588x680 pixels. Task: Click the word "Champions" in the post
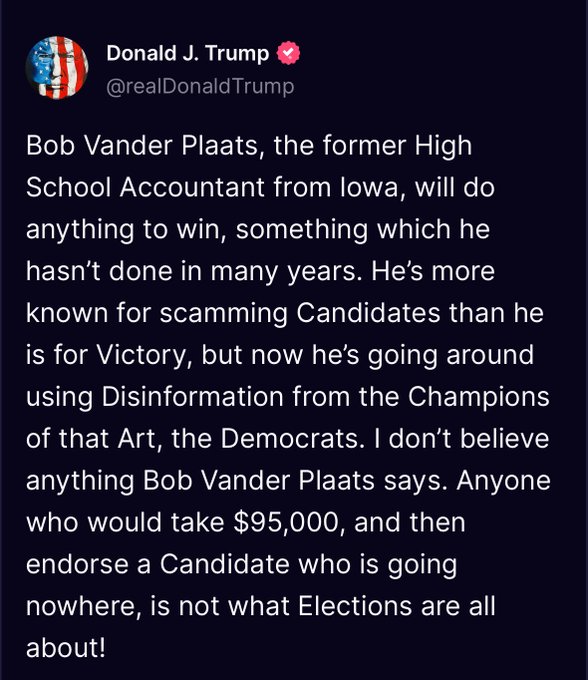click(479, 397)
